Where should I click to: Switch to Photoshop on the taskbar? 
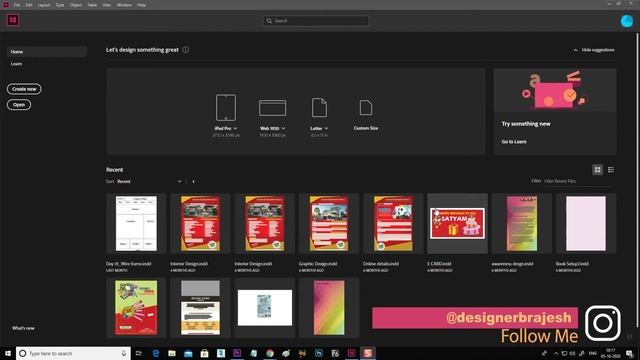[x=319, y=353]
